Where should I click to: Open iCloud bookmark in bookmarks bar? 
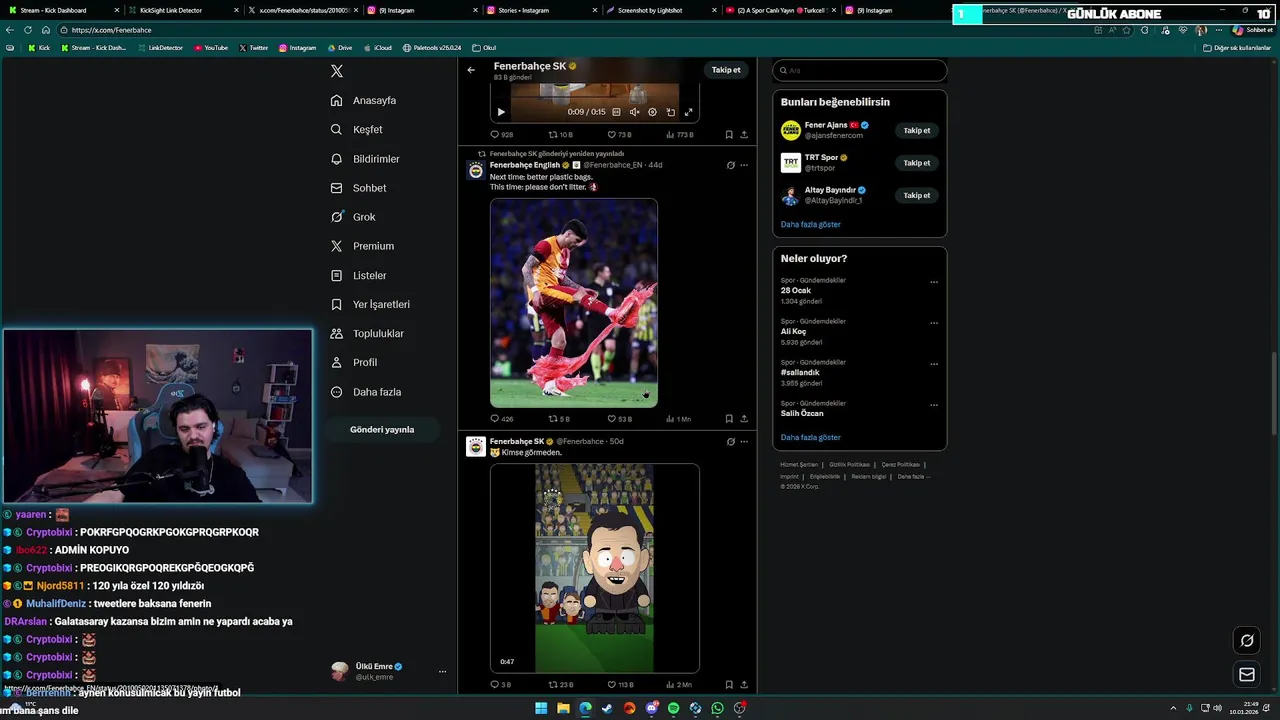(x=378, y=48)
